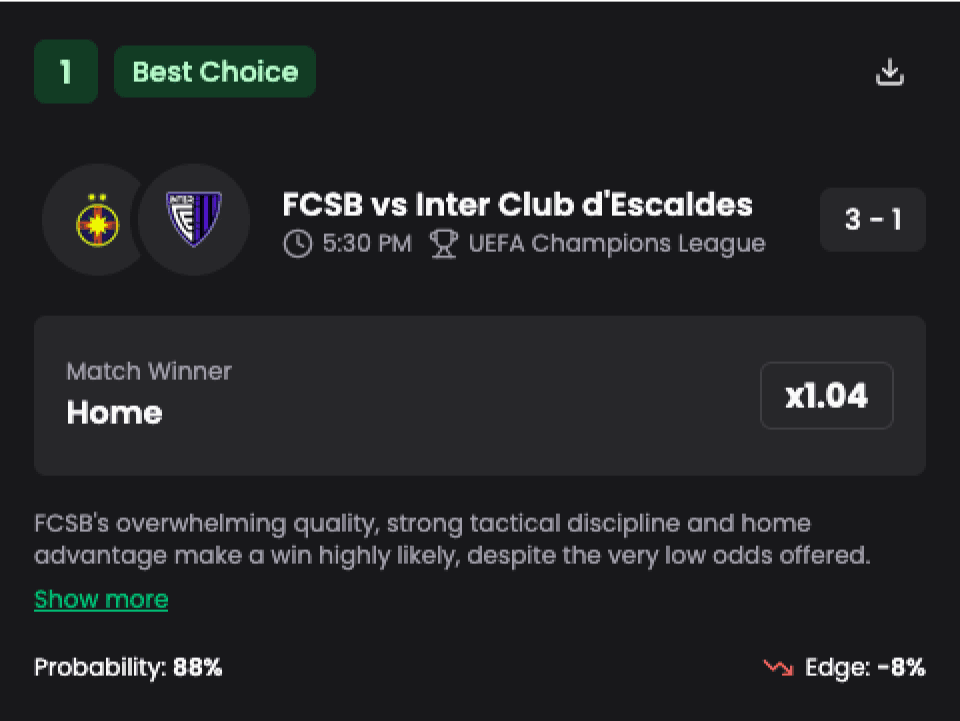This screenshot has height=721, width=960.
Task: Select the Home pick text
Action: tap(114, 412)
